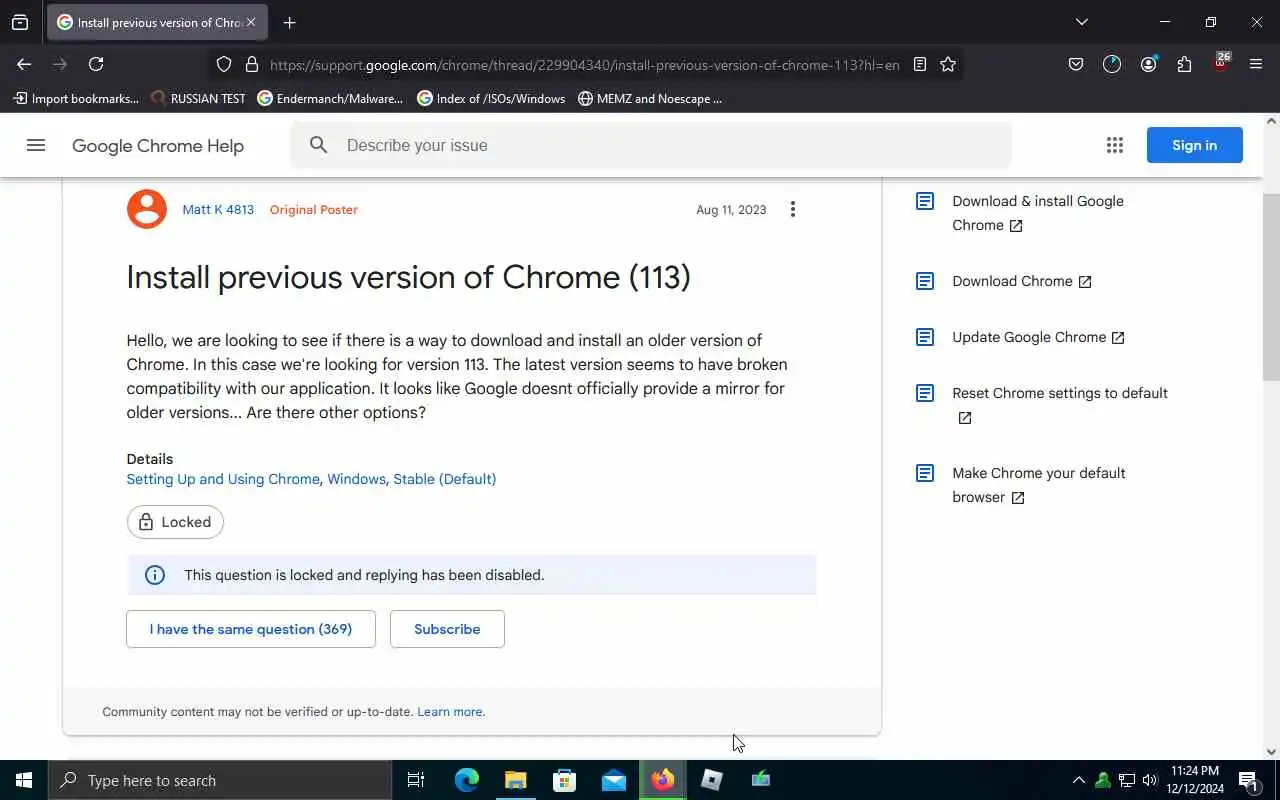
Task: Open MEMZ and Noescape bookmark
Action: click(650, 98)
